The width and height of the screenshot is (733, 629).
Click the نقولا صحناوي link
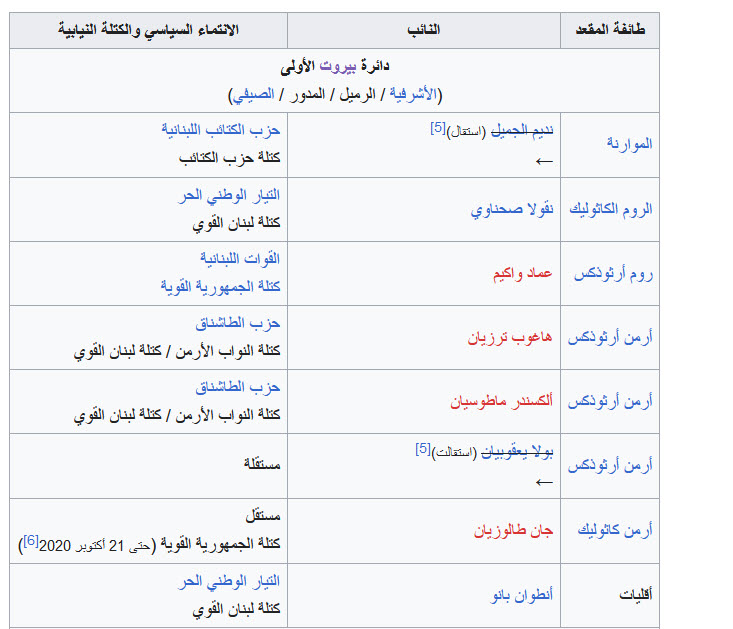(x=512, y=209)
